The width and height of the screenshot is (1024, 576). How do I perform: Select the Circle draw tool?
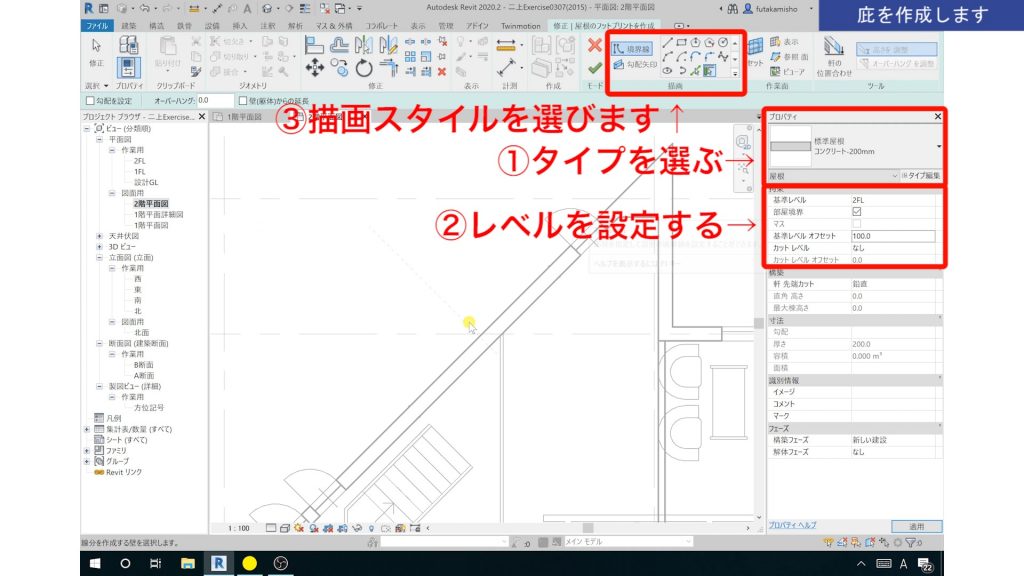[x=724, y=43]
